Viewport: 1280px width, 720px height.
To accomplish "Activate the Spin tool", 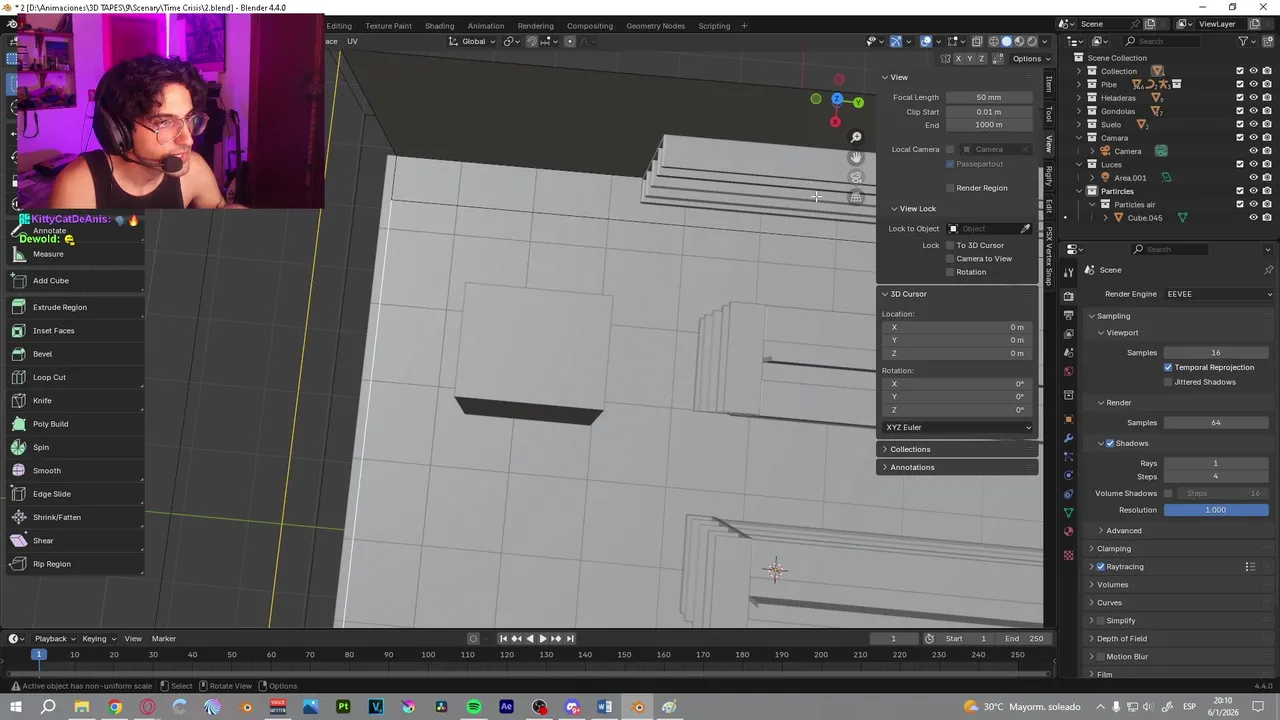I will click(x=75, y=447).
